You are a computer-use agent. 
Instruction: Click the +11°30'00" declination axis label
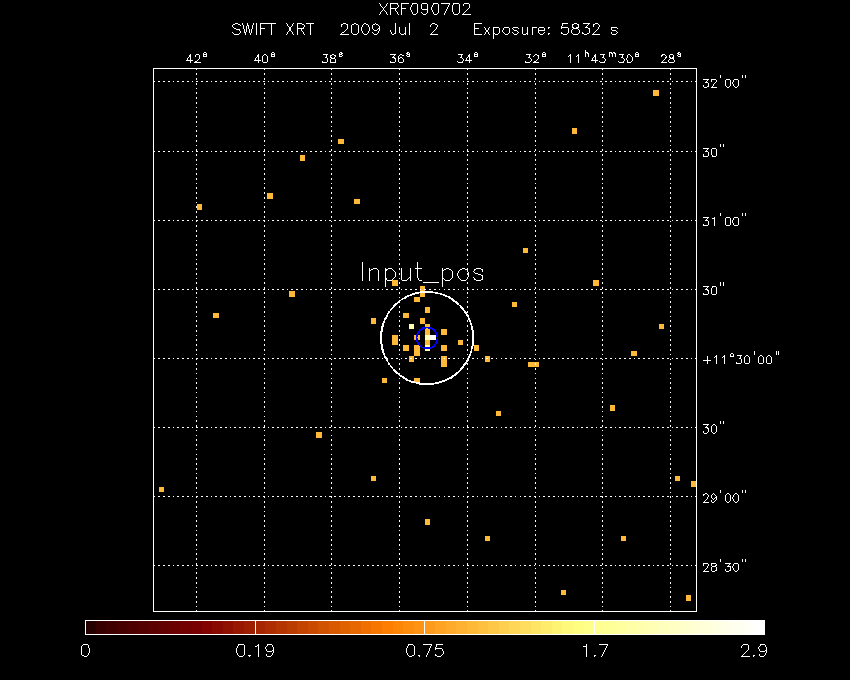740,359
